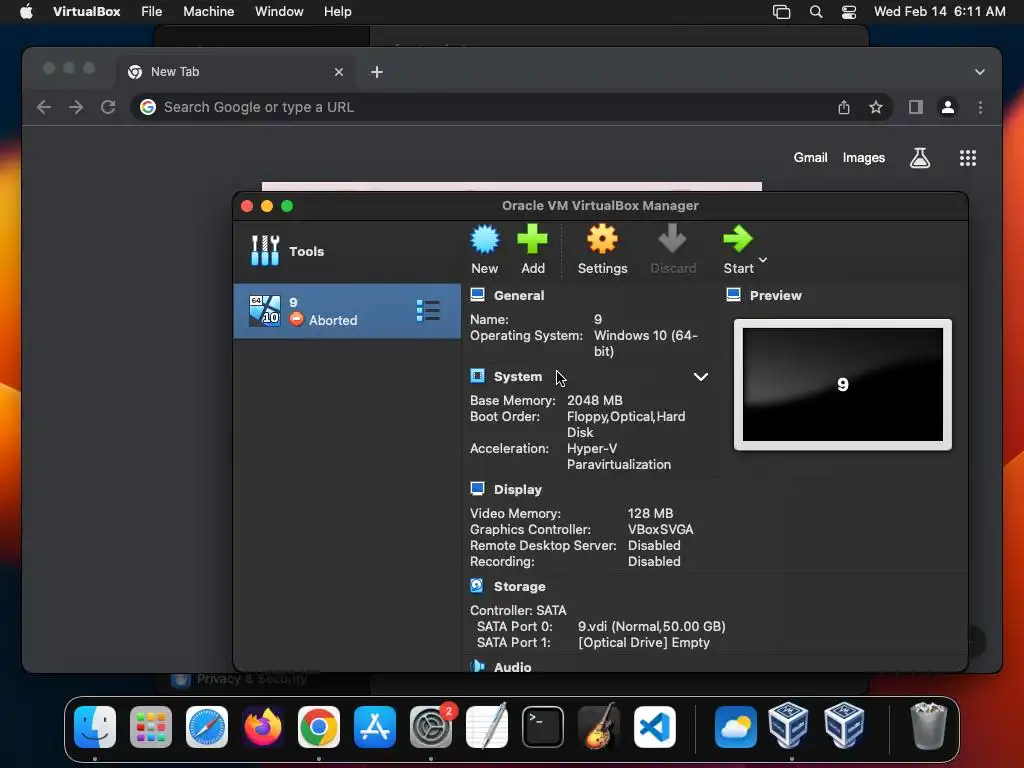Image resolution: width=1024 pixels, height=768 pixels.
Task: Click Chrome forward arrow
Action: tap(76, 107)
